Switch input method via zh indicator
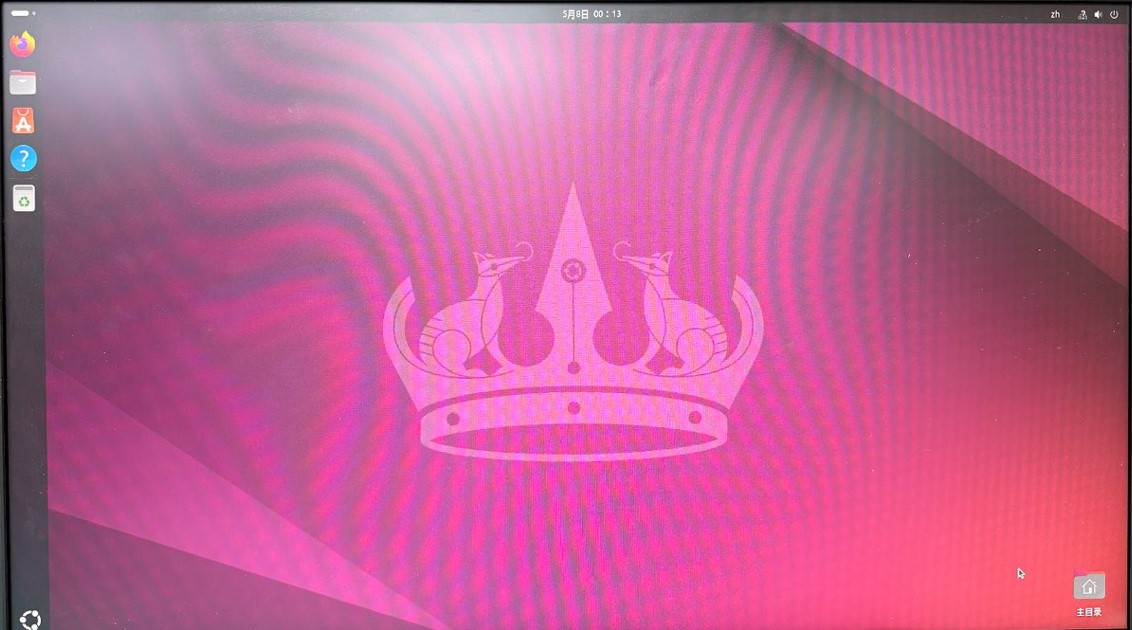 [1055, 14]
